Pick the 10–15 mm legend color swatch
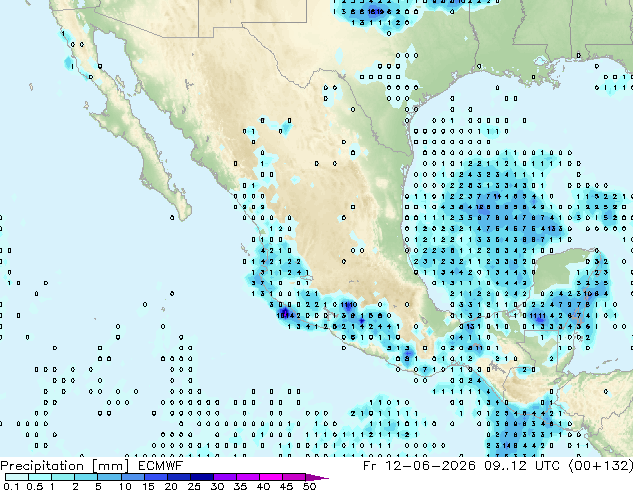The height and width of the screenshot is (490, 634). click(x=132, y=477)
